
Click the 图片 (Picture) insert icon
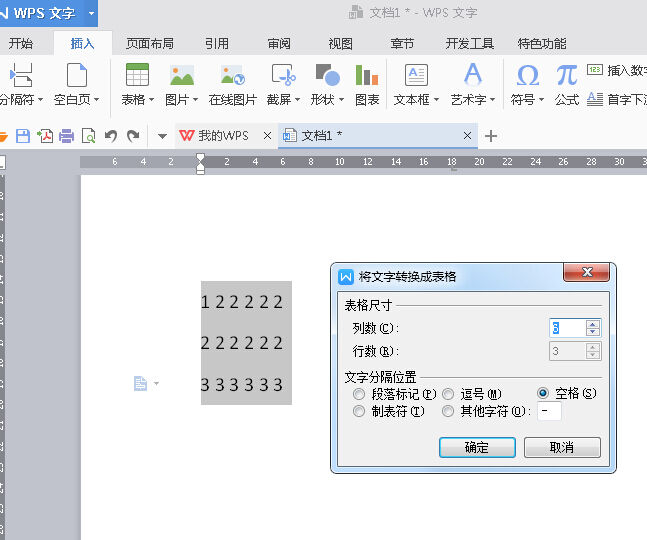[181, 76]
